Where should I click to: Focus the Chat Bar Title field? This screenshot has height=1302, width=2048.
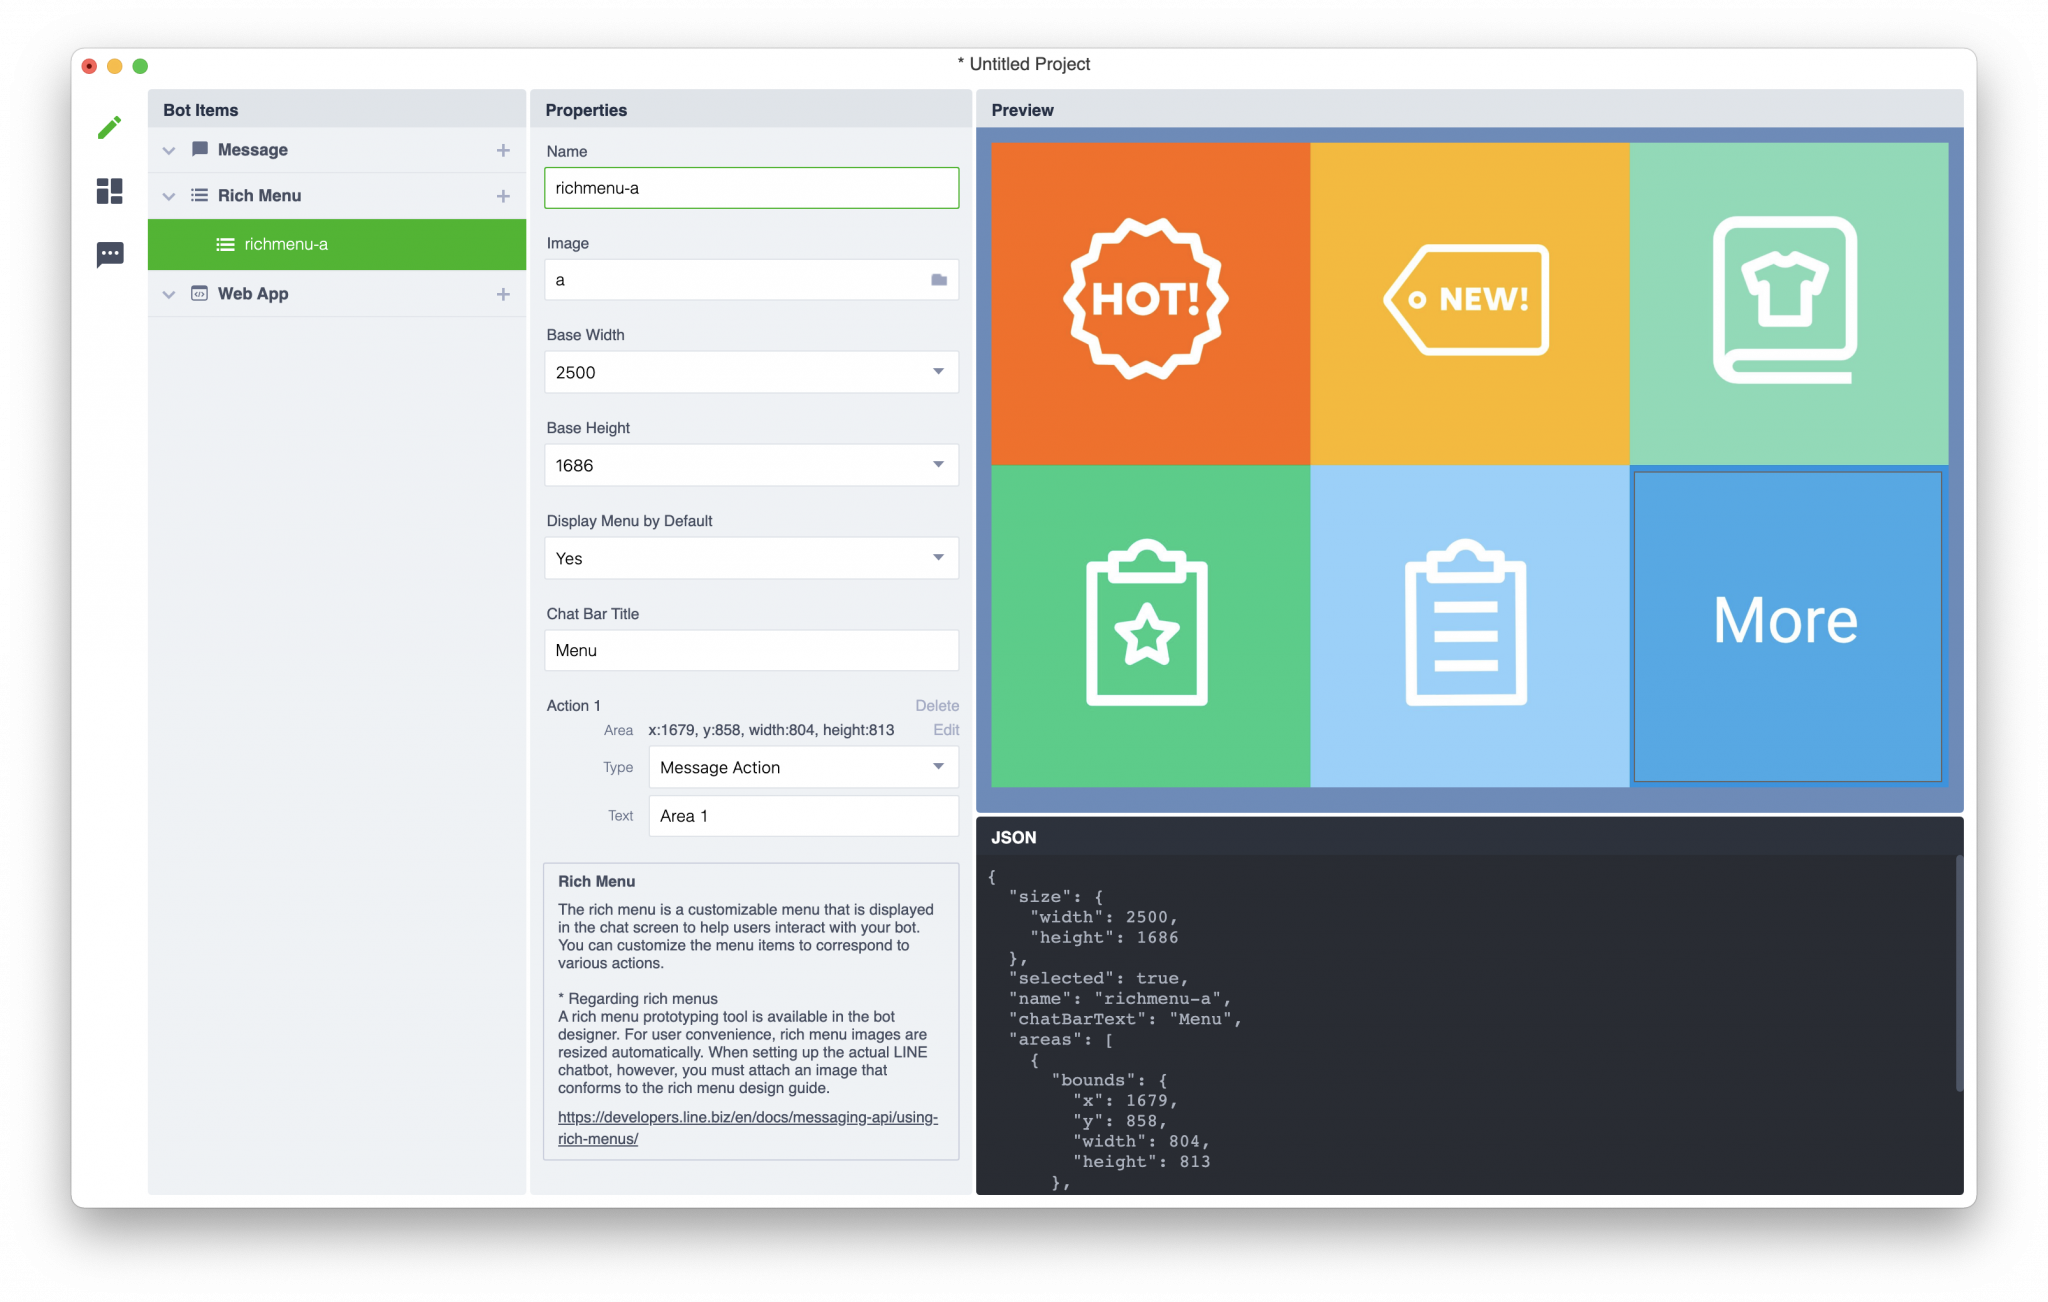point(750,650)
